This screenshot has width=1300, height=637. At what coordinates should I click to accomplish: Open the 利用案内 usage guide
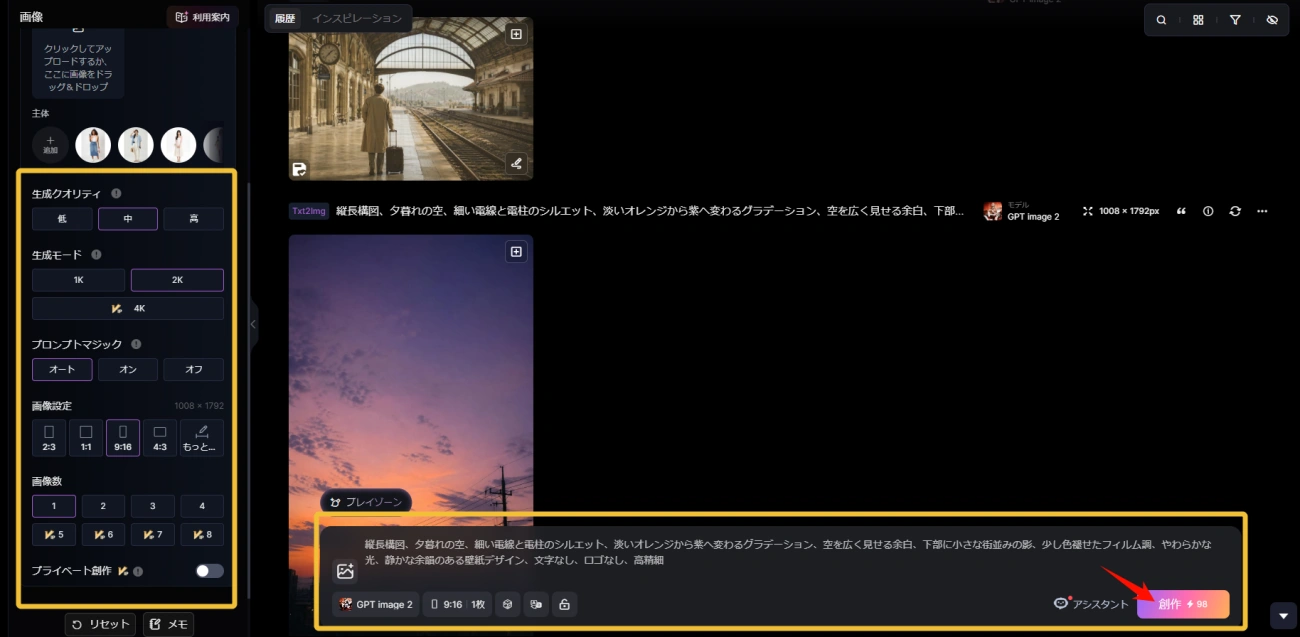click(203, 17)
